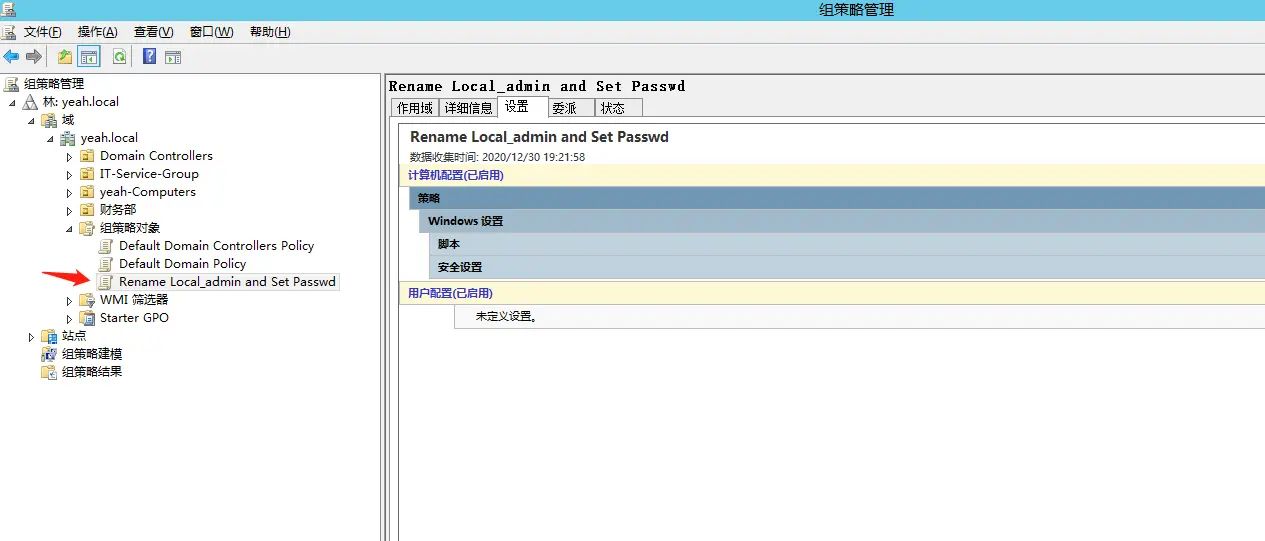Click the forest icon for 林: yeah.local
This screenshot has height=541, width=1265.
click(x=31, y=102)
